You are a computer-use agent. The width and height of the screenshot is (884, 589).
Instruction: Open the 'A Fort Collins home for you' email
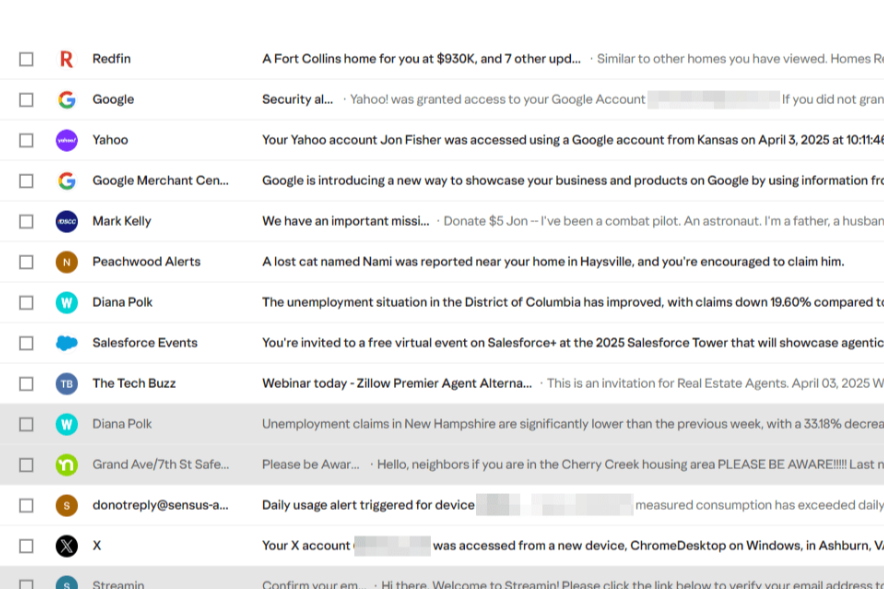421,59
